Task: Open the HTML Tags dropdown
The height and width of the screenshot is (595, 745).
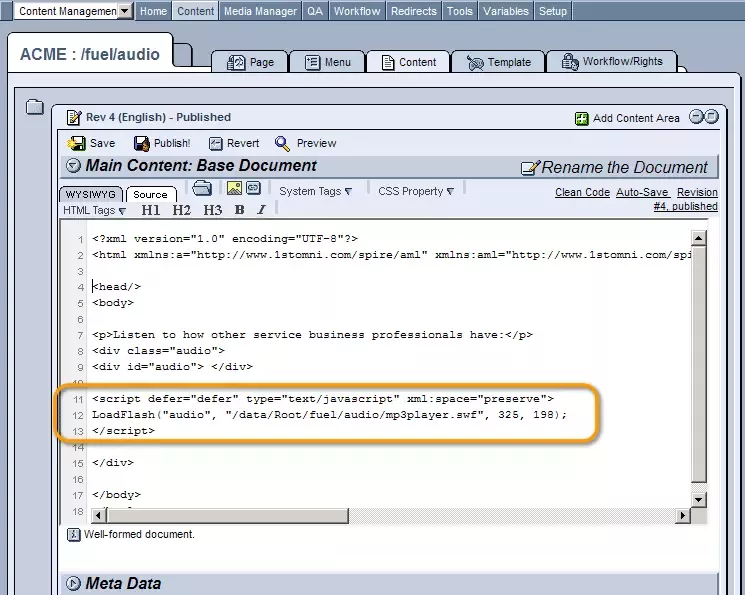Action: click(95, 211)
